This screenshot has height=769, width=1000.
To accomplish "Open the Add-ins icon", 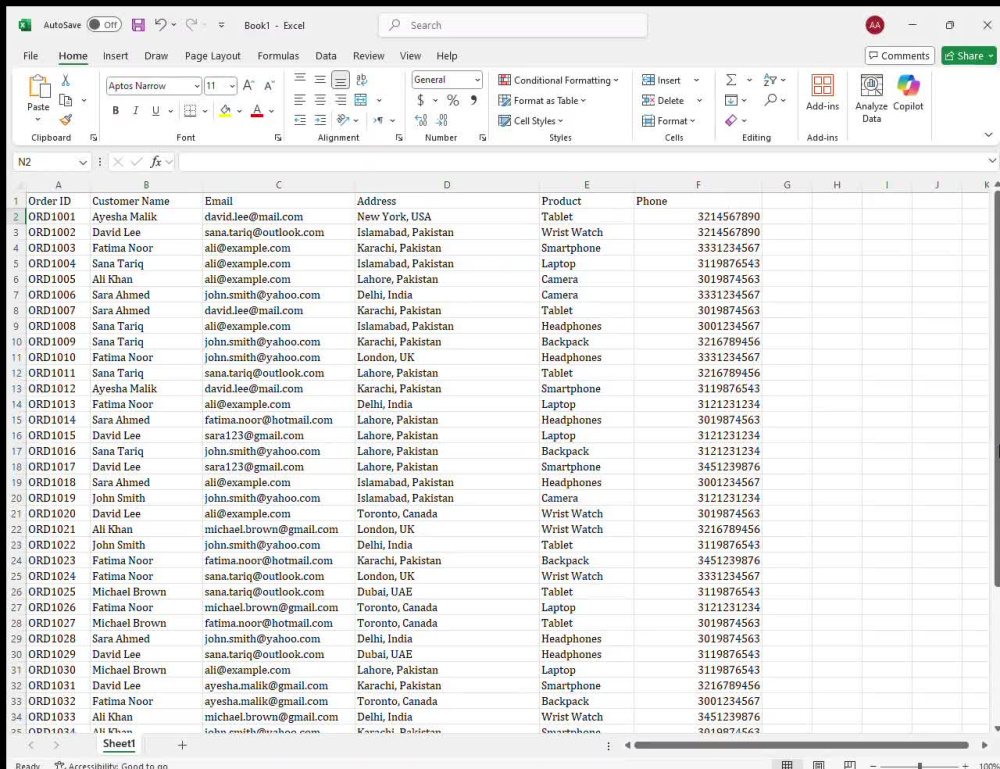I will [x=822, y=92].
